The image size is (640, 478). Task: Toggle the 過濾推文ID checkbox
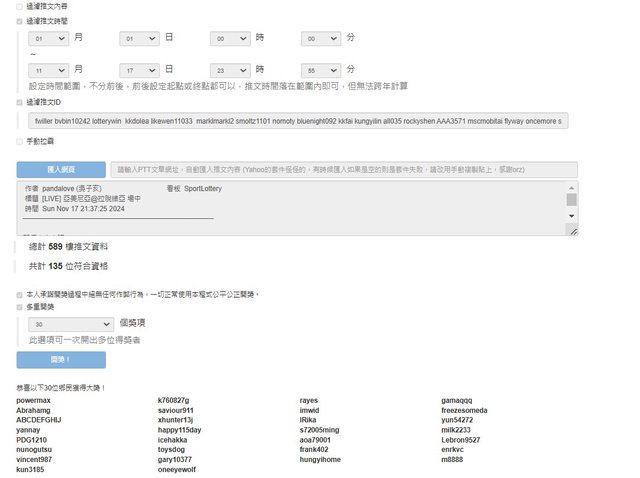[20, 102]
